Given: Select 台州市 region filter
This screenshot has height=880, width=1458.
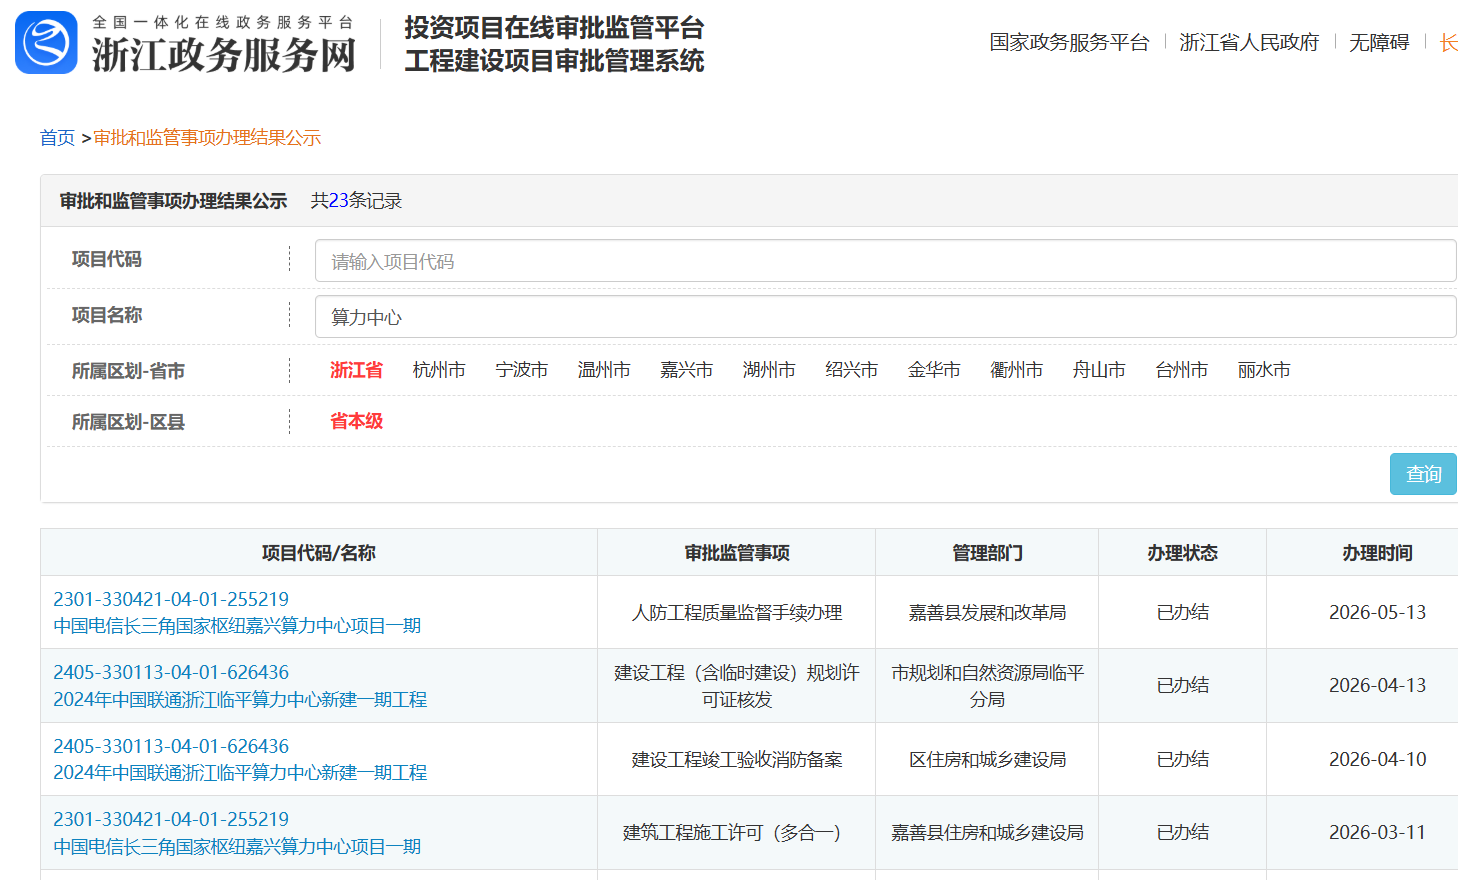Looking at the screenshot, I should pos(1182,370).
